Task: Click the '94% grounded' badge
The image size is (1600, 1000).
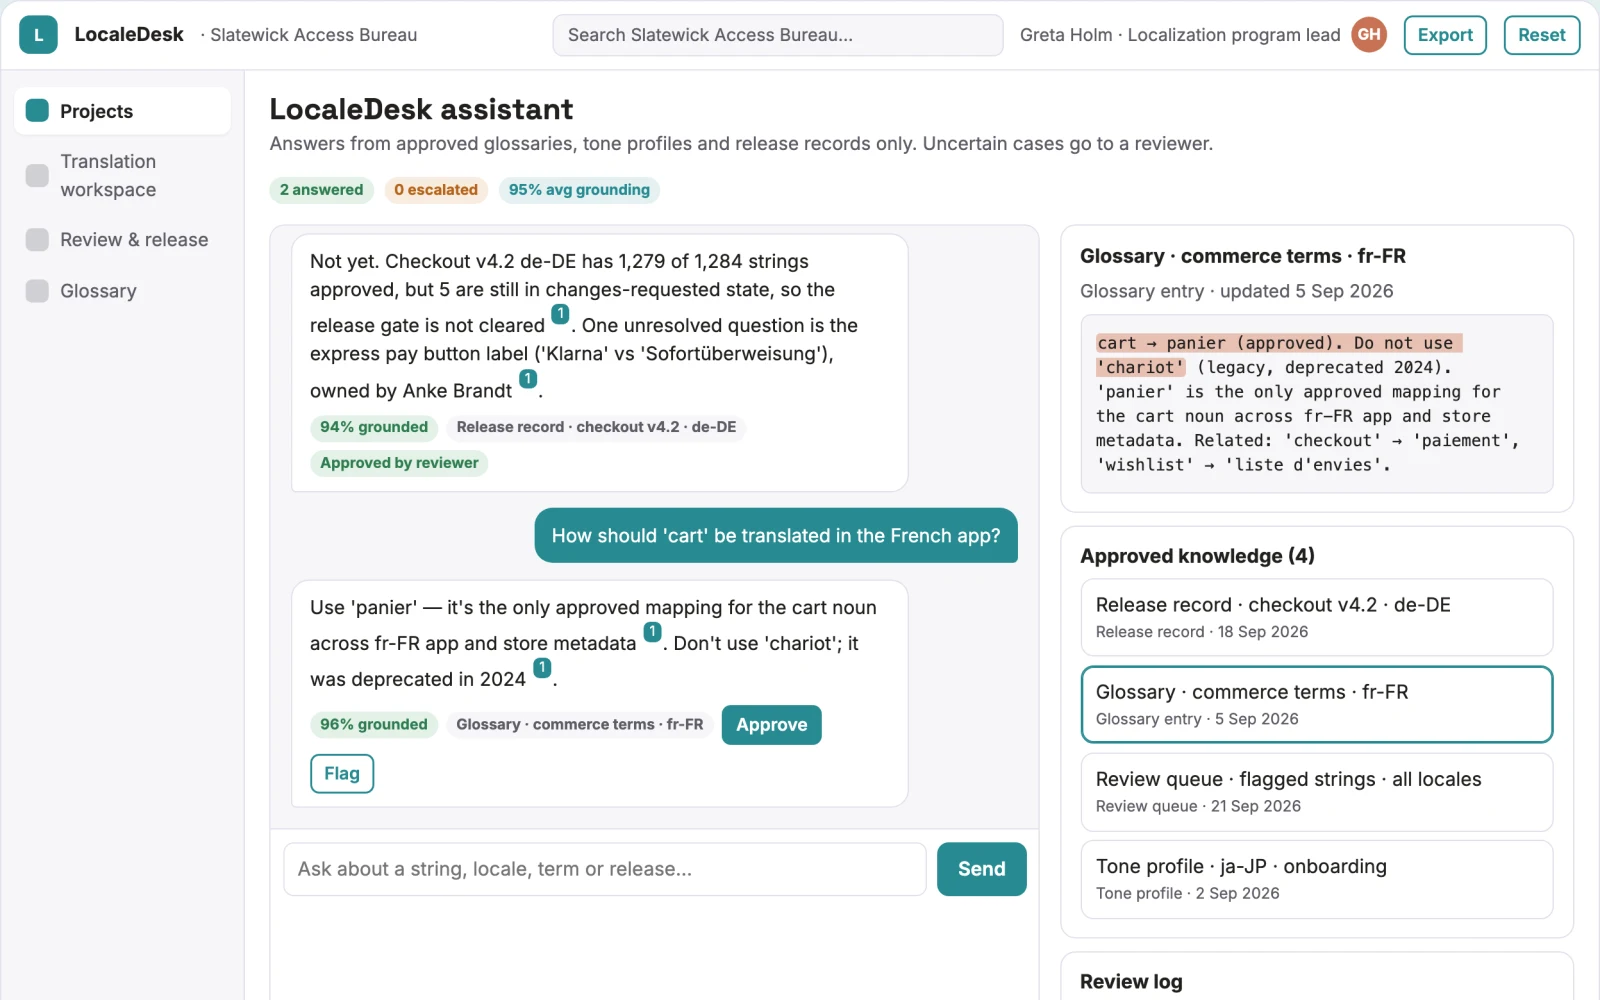Action: pyautogui.click(x=374, y=427)
